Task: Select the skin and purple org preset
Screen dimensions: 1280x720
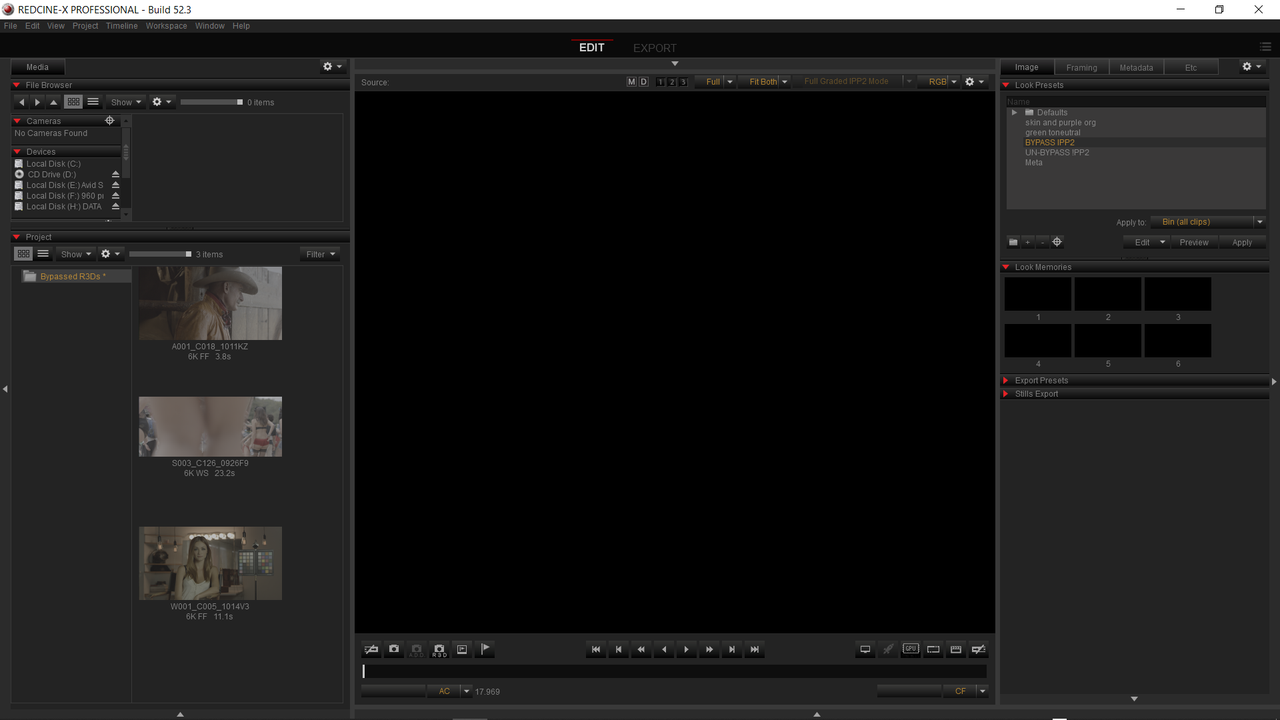Action: (x=1060, y=123)
